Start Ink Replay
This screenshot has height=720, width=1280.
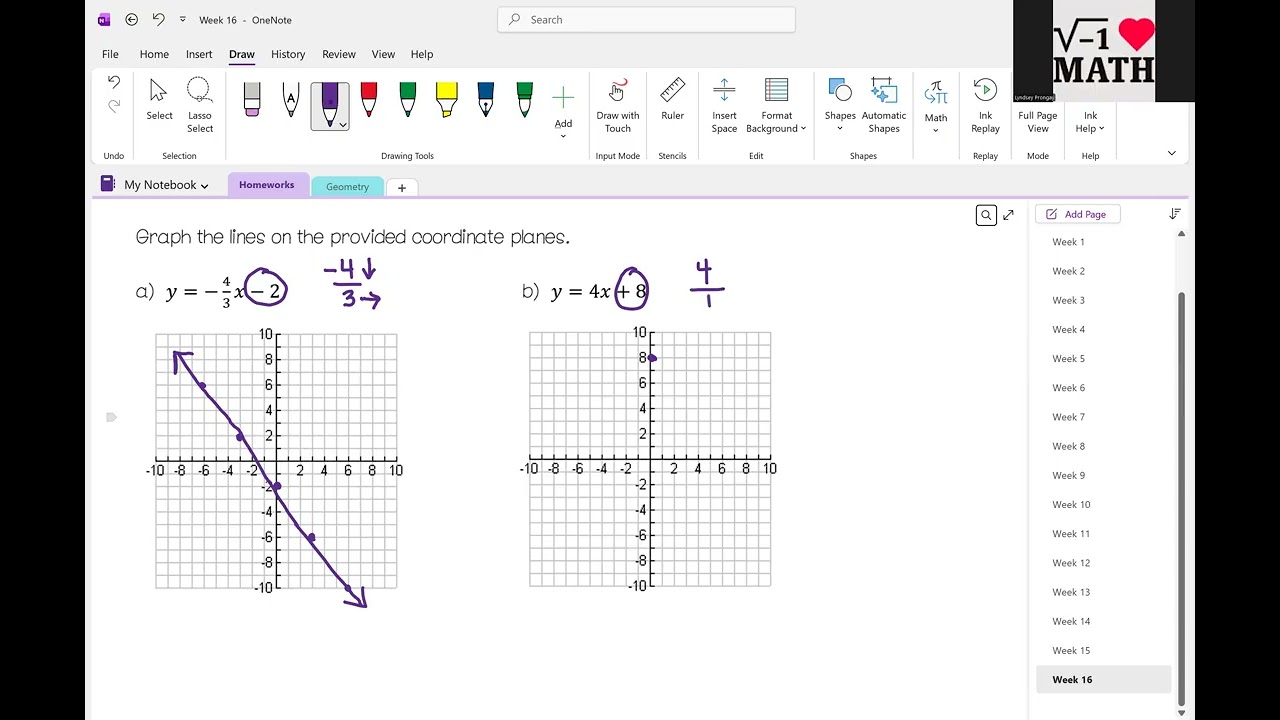(x=985, y=105)
